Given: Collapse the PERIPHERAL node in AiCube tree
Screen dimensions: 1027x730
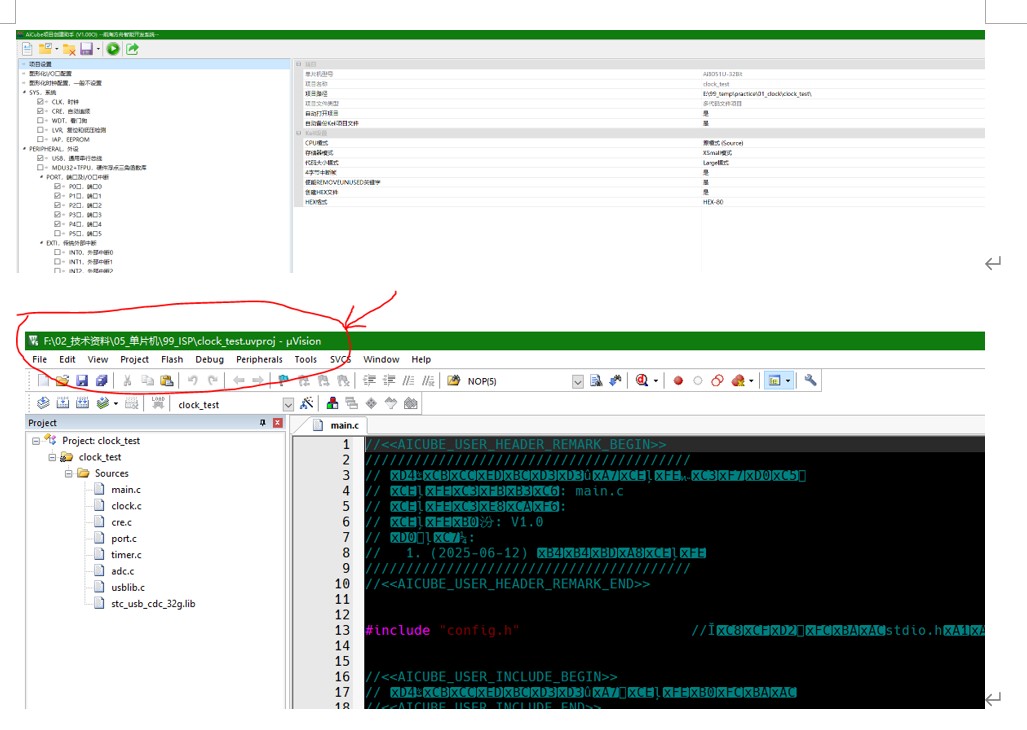Looking at the screenshot, I should (x=24, y=149).
